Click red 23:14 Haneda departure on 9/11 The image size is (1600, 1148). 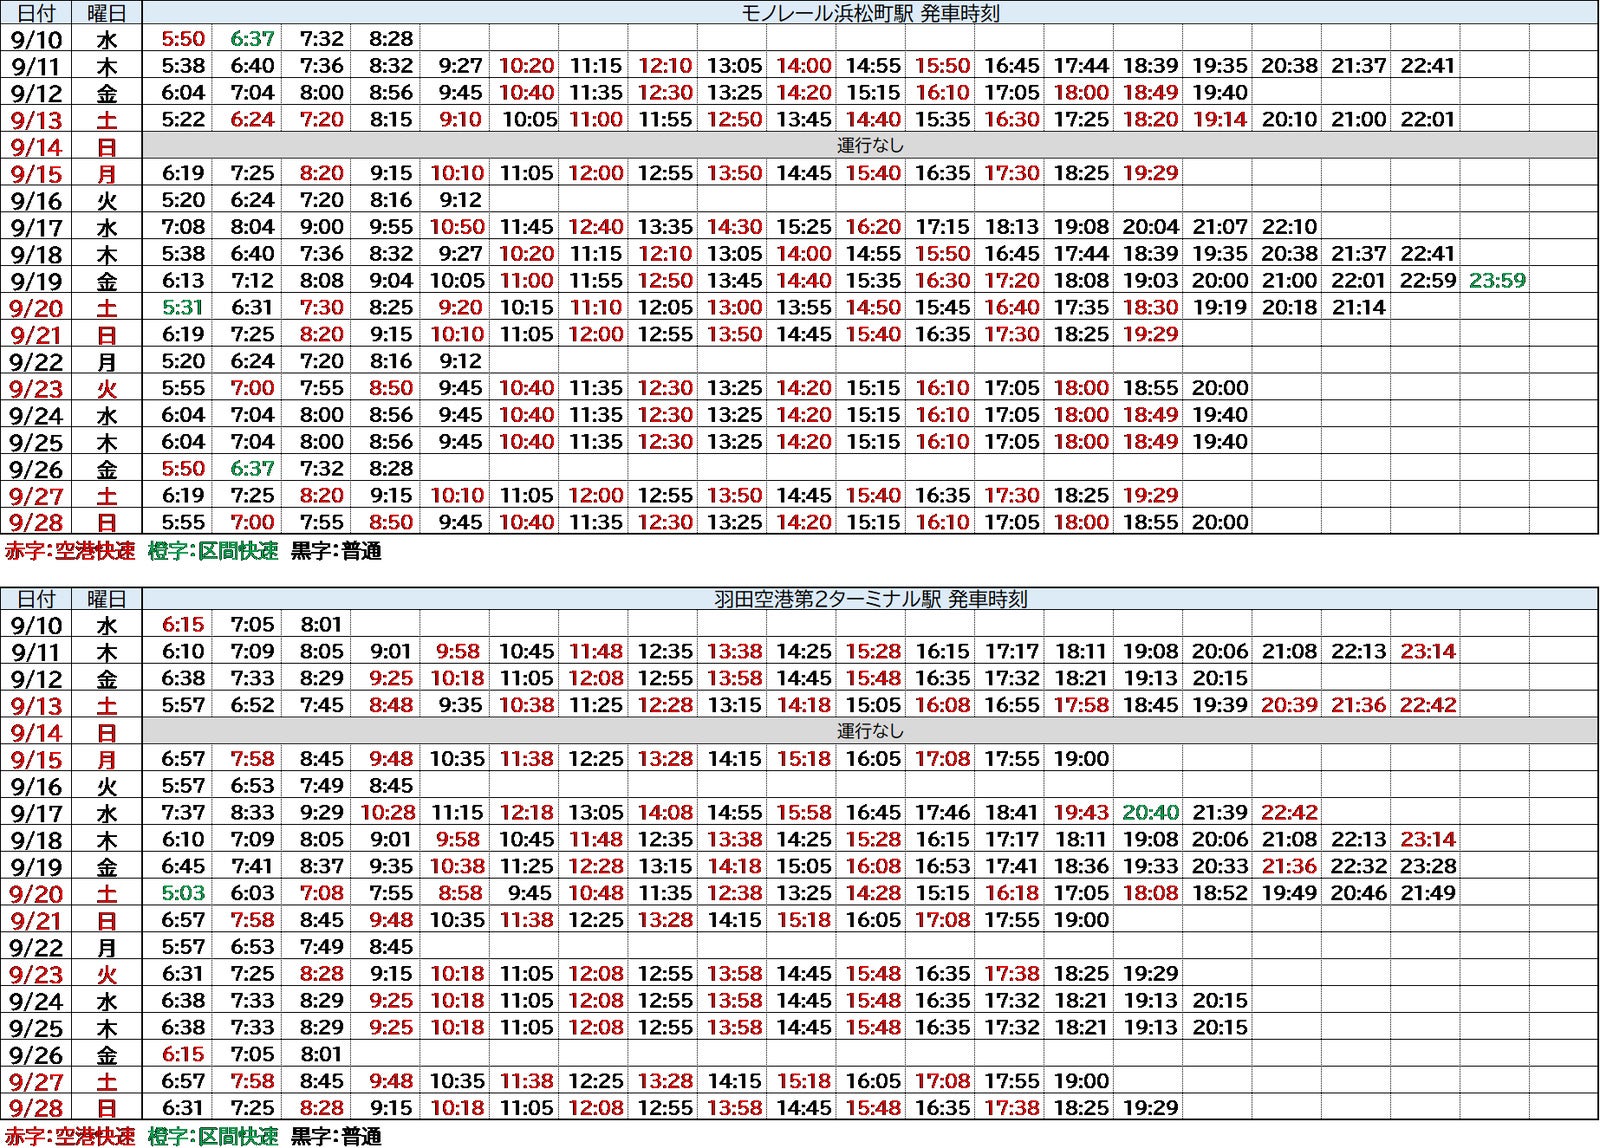(x=1427, y=652)
